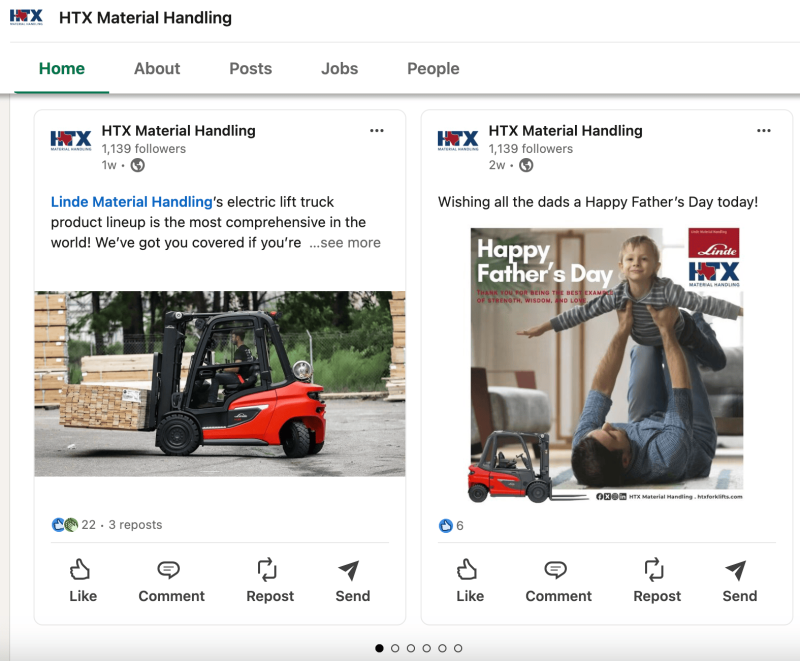Viewport: 800px width, 661px height.
Task: Expand post text with '...see more'
Action: pos(345,243)
